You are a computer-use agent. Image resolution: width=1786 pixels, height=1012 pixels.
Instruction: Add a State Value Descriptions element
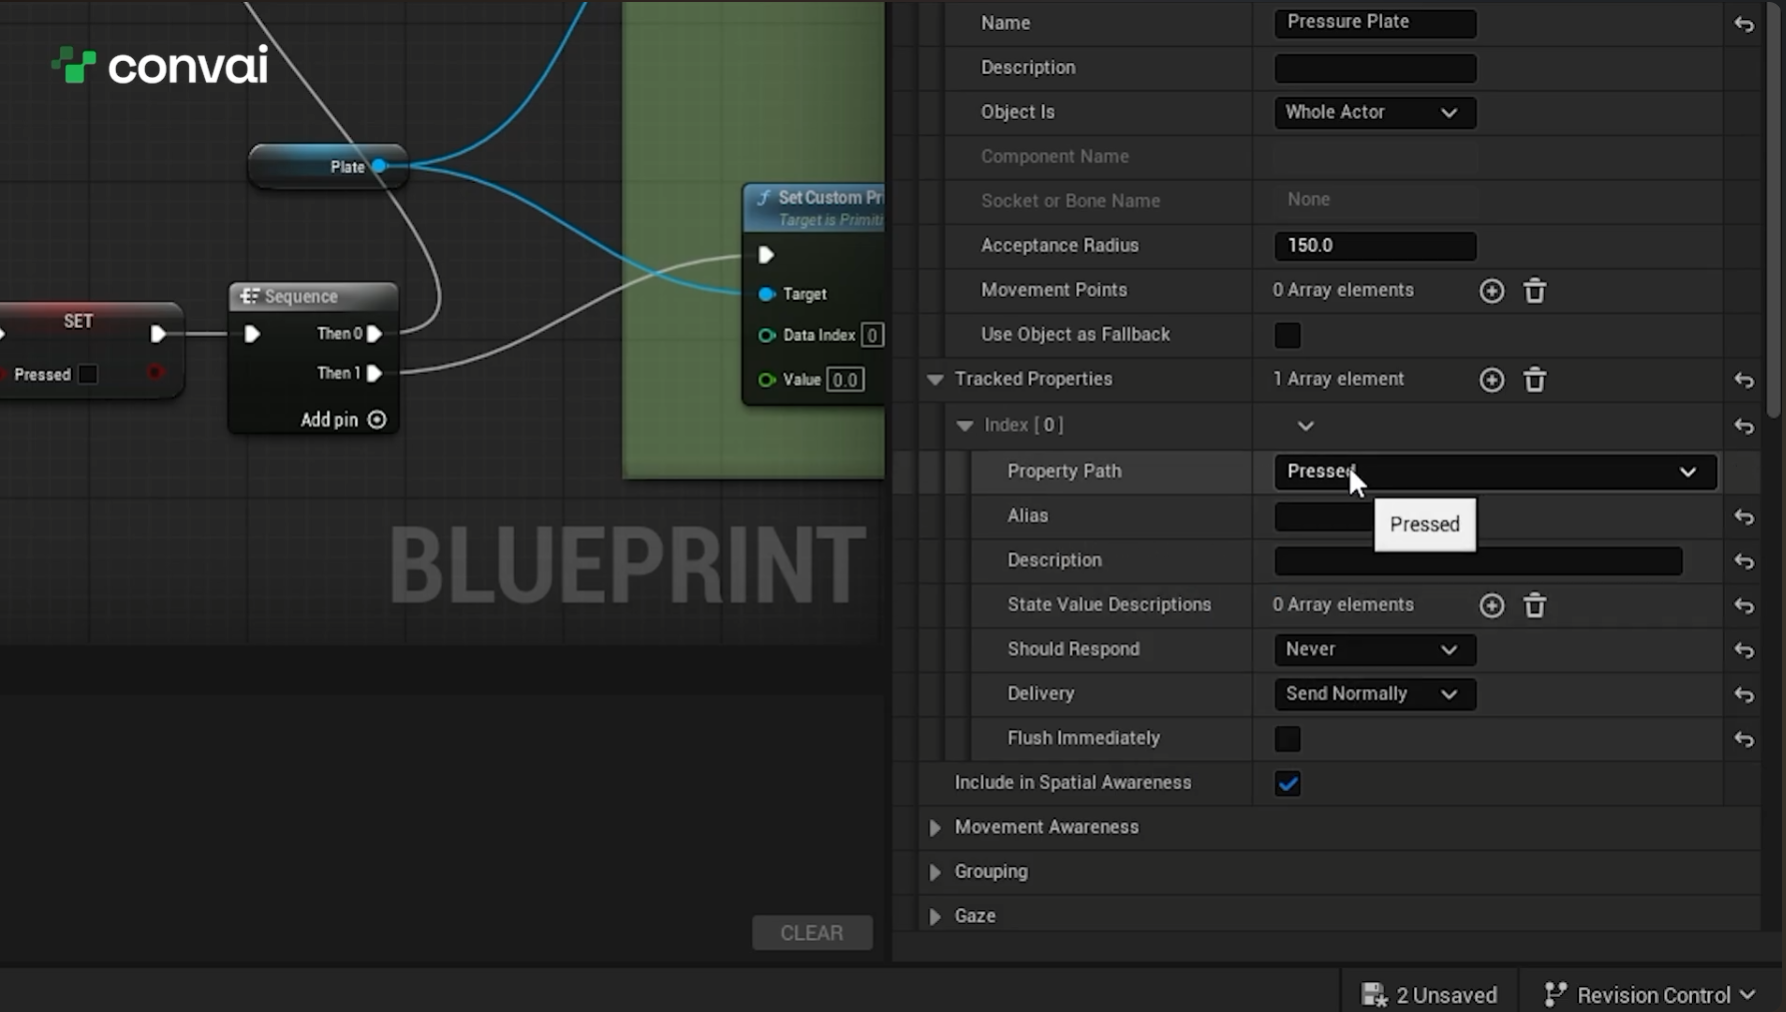point(1492,606)
